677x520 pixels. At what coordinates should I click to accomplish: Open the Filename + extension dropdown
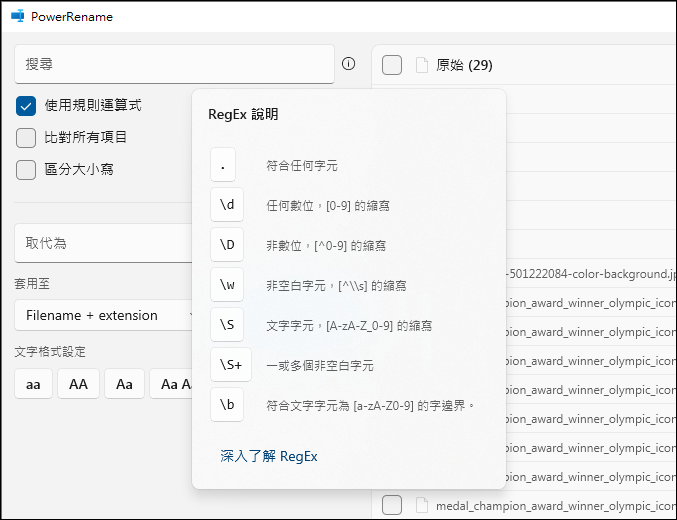pos(104,315)
